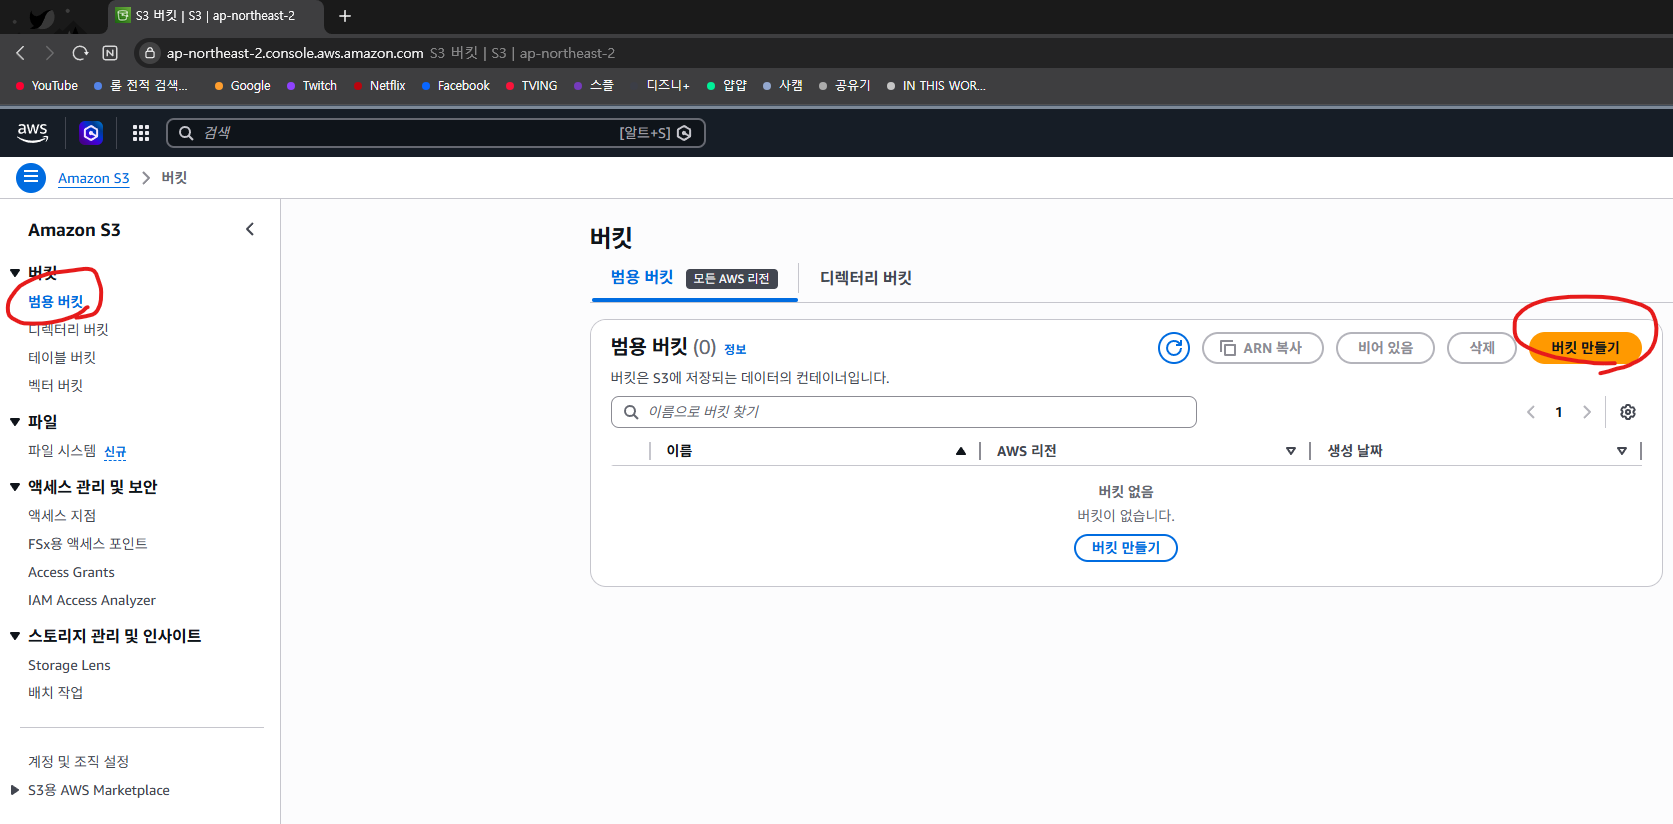The width and height of the screenshot is (1673, 824).
Task: Click the AWS logo home icon
Action: [32, 132]
